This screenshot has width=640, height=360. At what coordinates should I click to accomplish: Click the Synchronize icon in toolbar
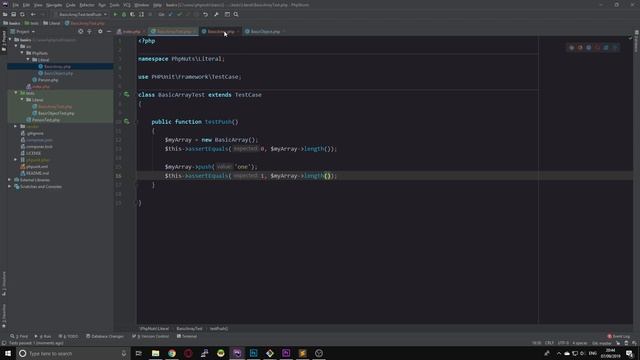coord(22,14)
